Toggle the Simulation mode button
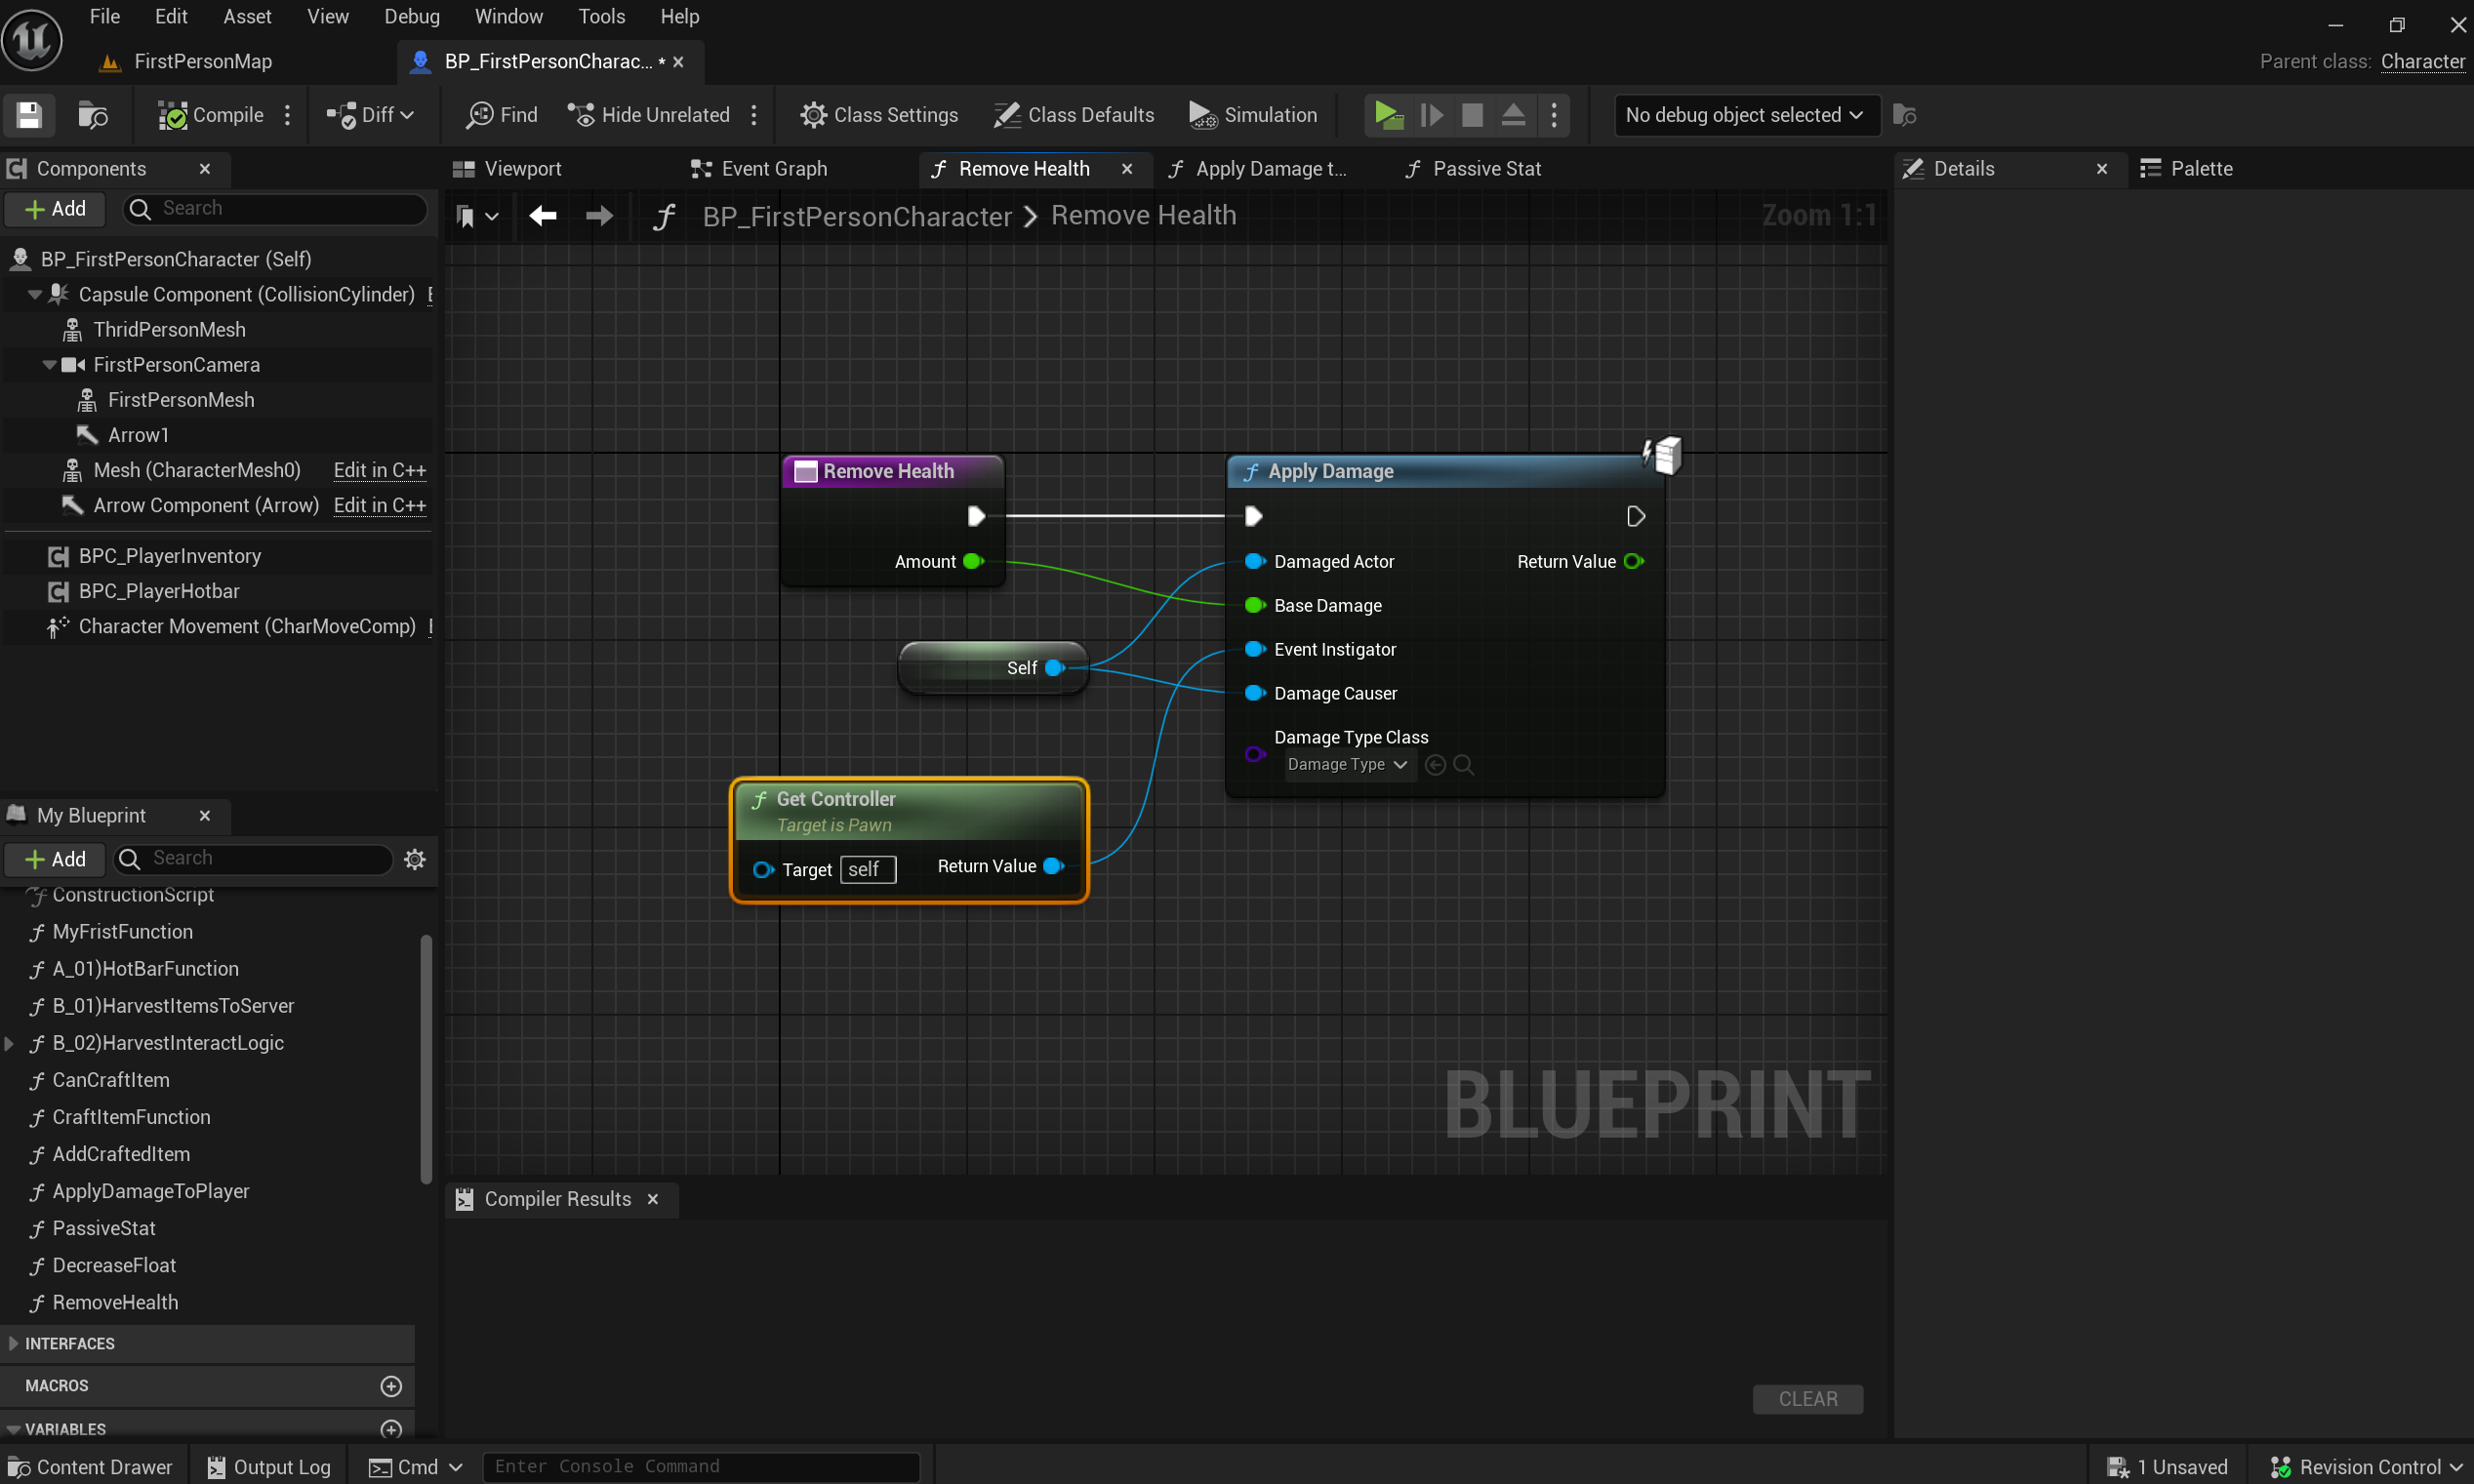The height and width of the screenshot is (1484, 2474). (x=1253, y=115)
